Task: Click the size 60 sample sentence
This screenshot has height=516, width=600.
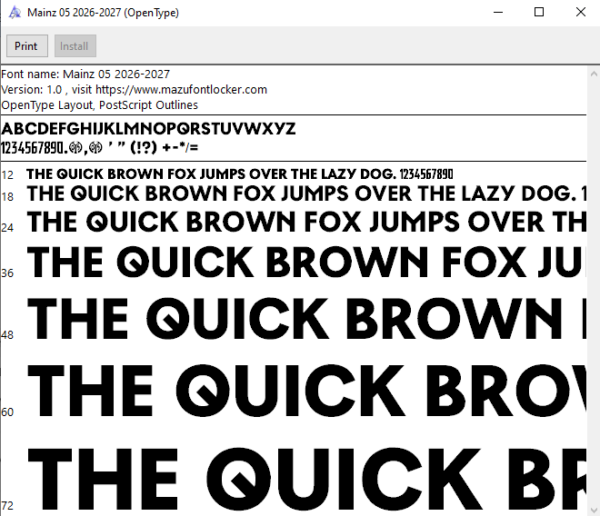Action: pyautogui.click(x=306, y=390)
